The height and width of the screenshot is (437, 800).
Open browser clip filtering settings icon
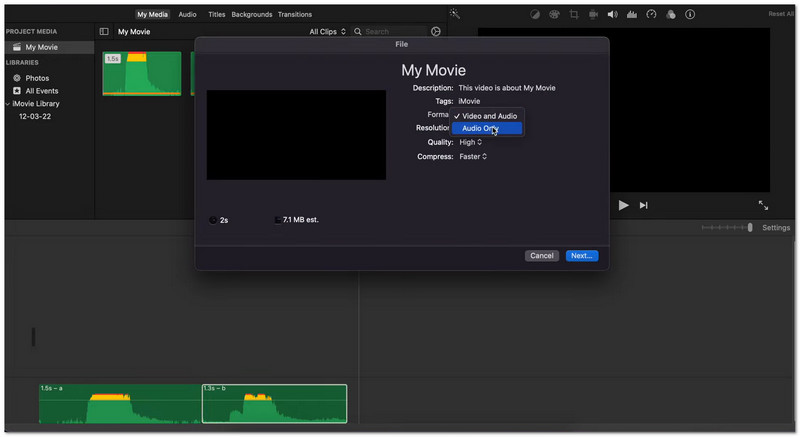coord(435,32)
